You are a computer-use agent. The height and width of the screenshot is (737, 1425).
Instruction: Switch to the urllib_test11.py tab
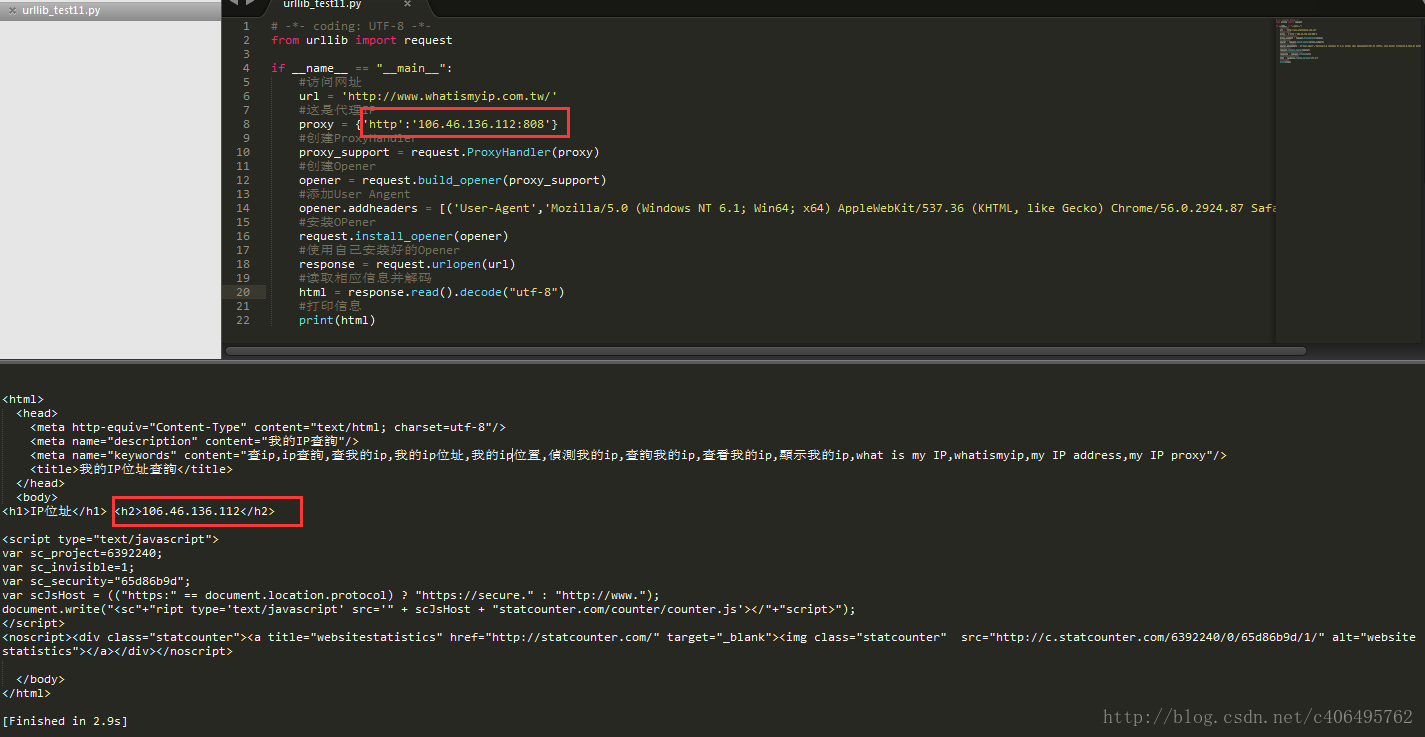tap(323, 5)
